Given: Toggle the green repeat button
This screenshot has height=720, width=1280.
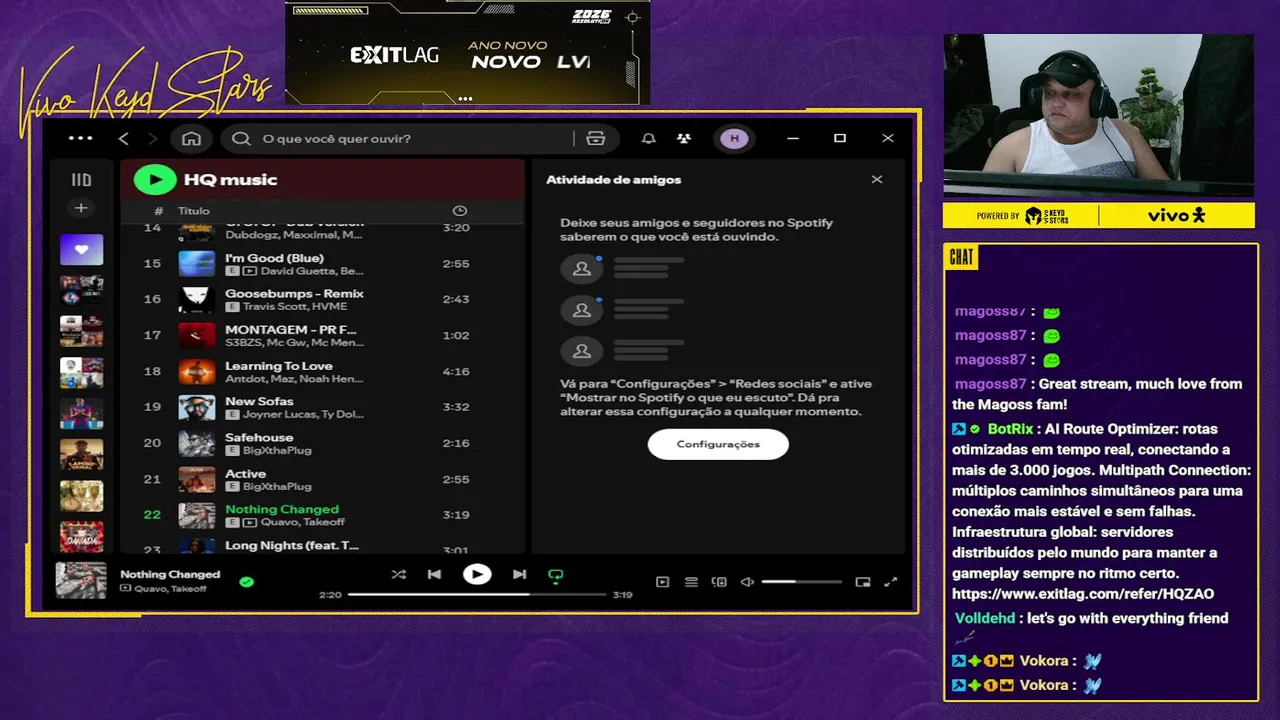Looking at the screenshot, I should pyautogui.click(x=556, y=575).
